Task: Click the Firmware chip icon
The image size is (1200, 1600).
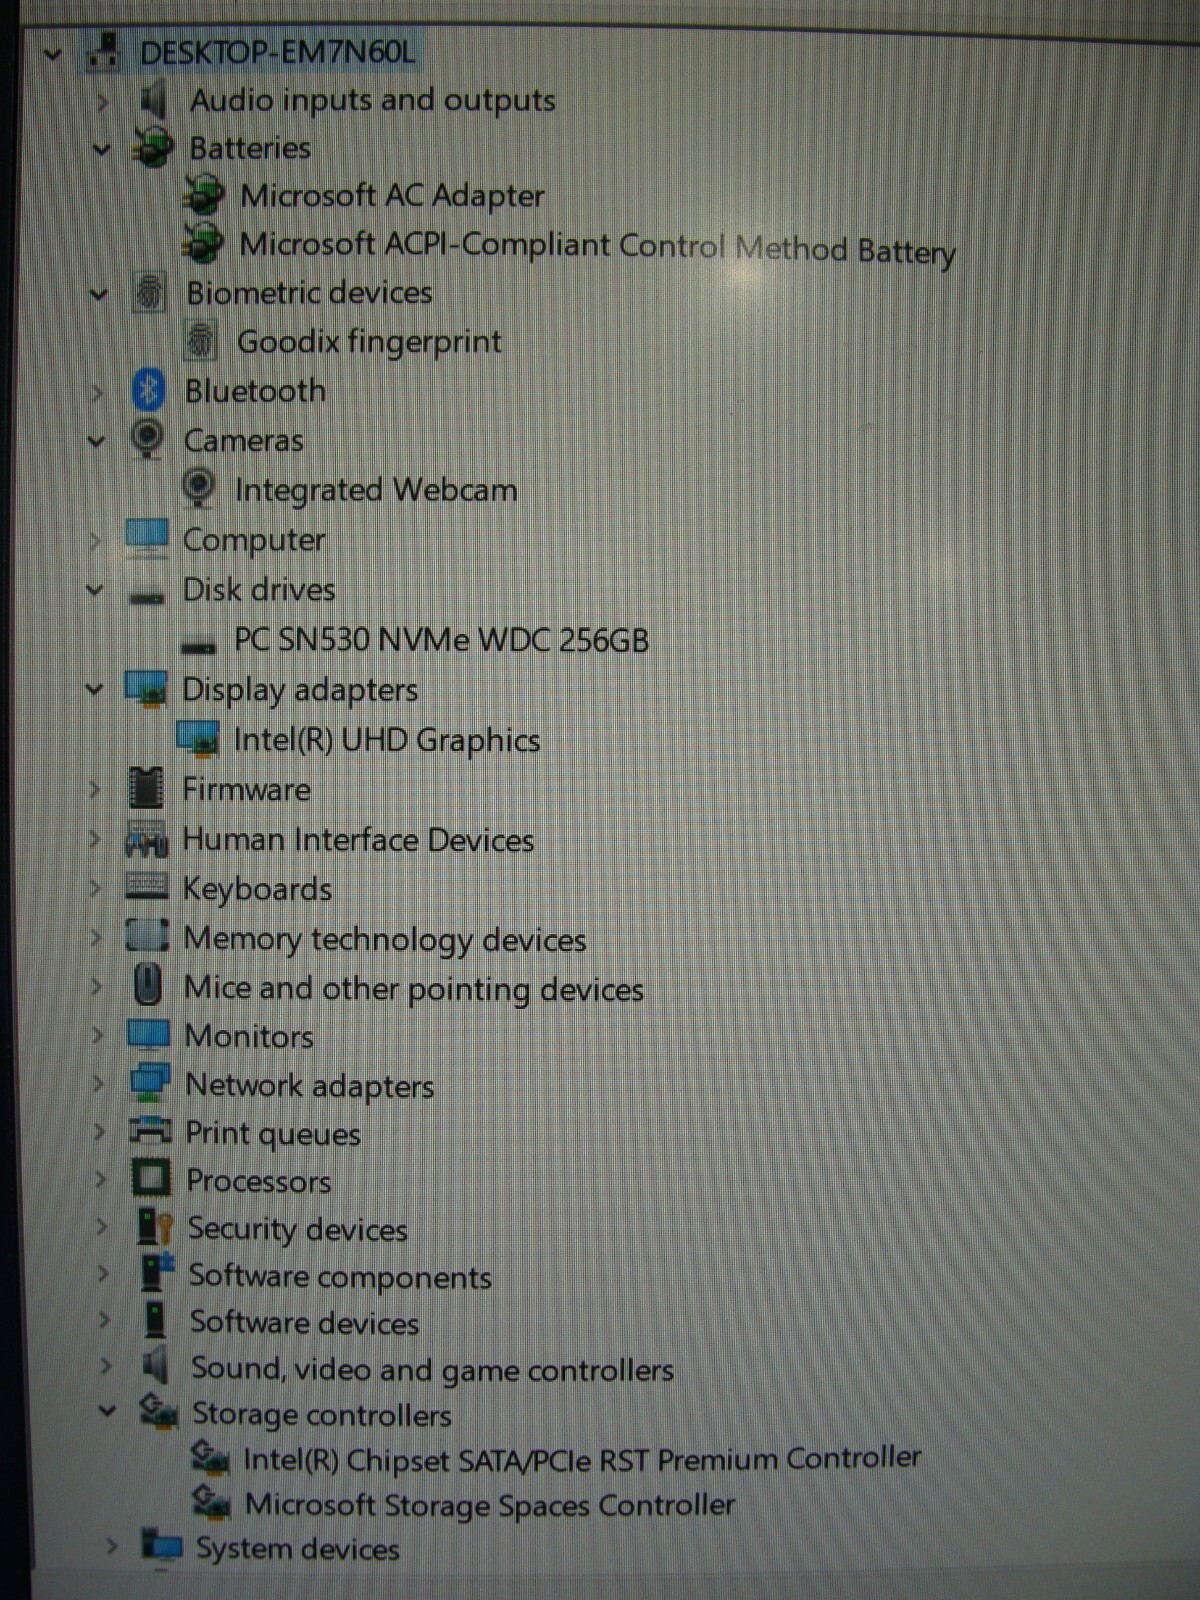Action: (x=146, y=788)
